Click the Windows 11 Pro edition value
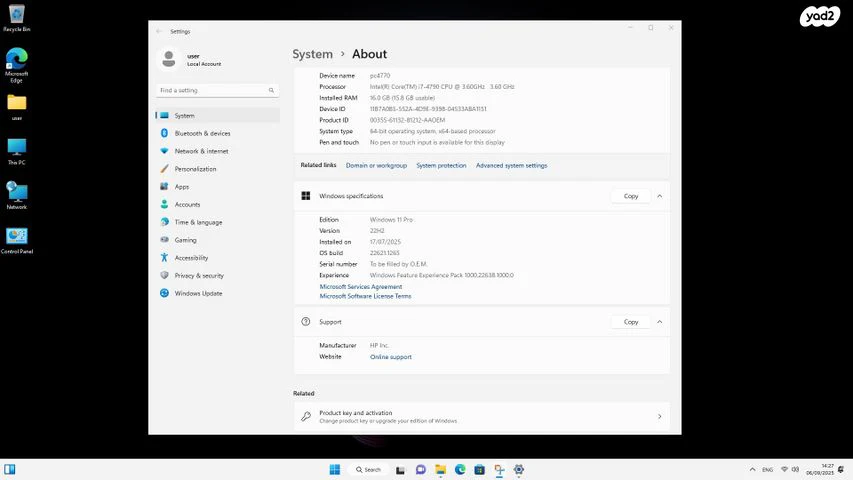Viewport: 853px width, 480px height. tap(391, 220)
